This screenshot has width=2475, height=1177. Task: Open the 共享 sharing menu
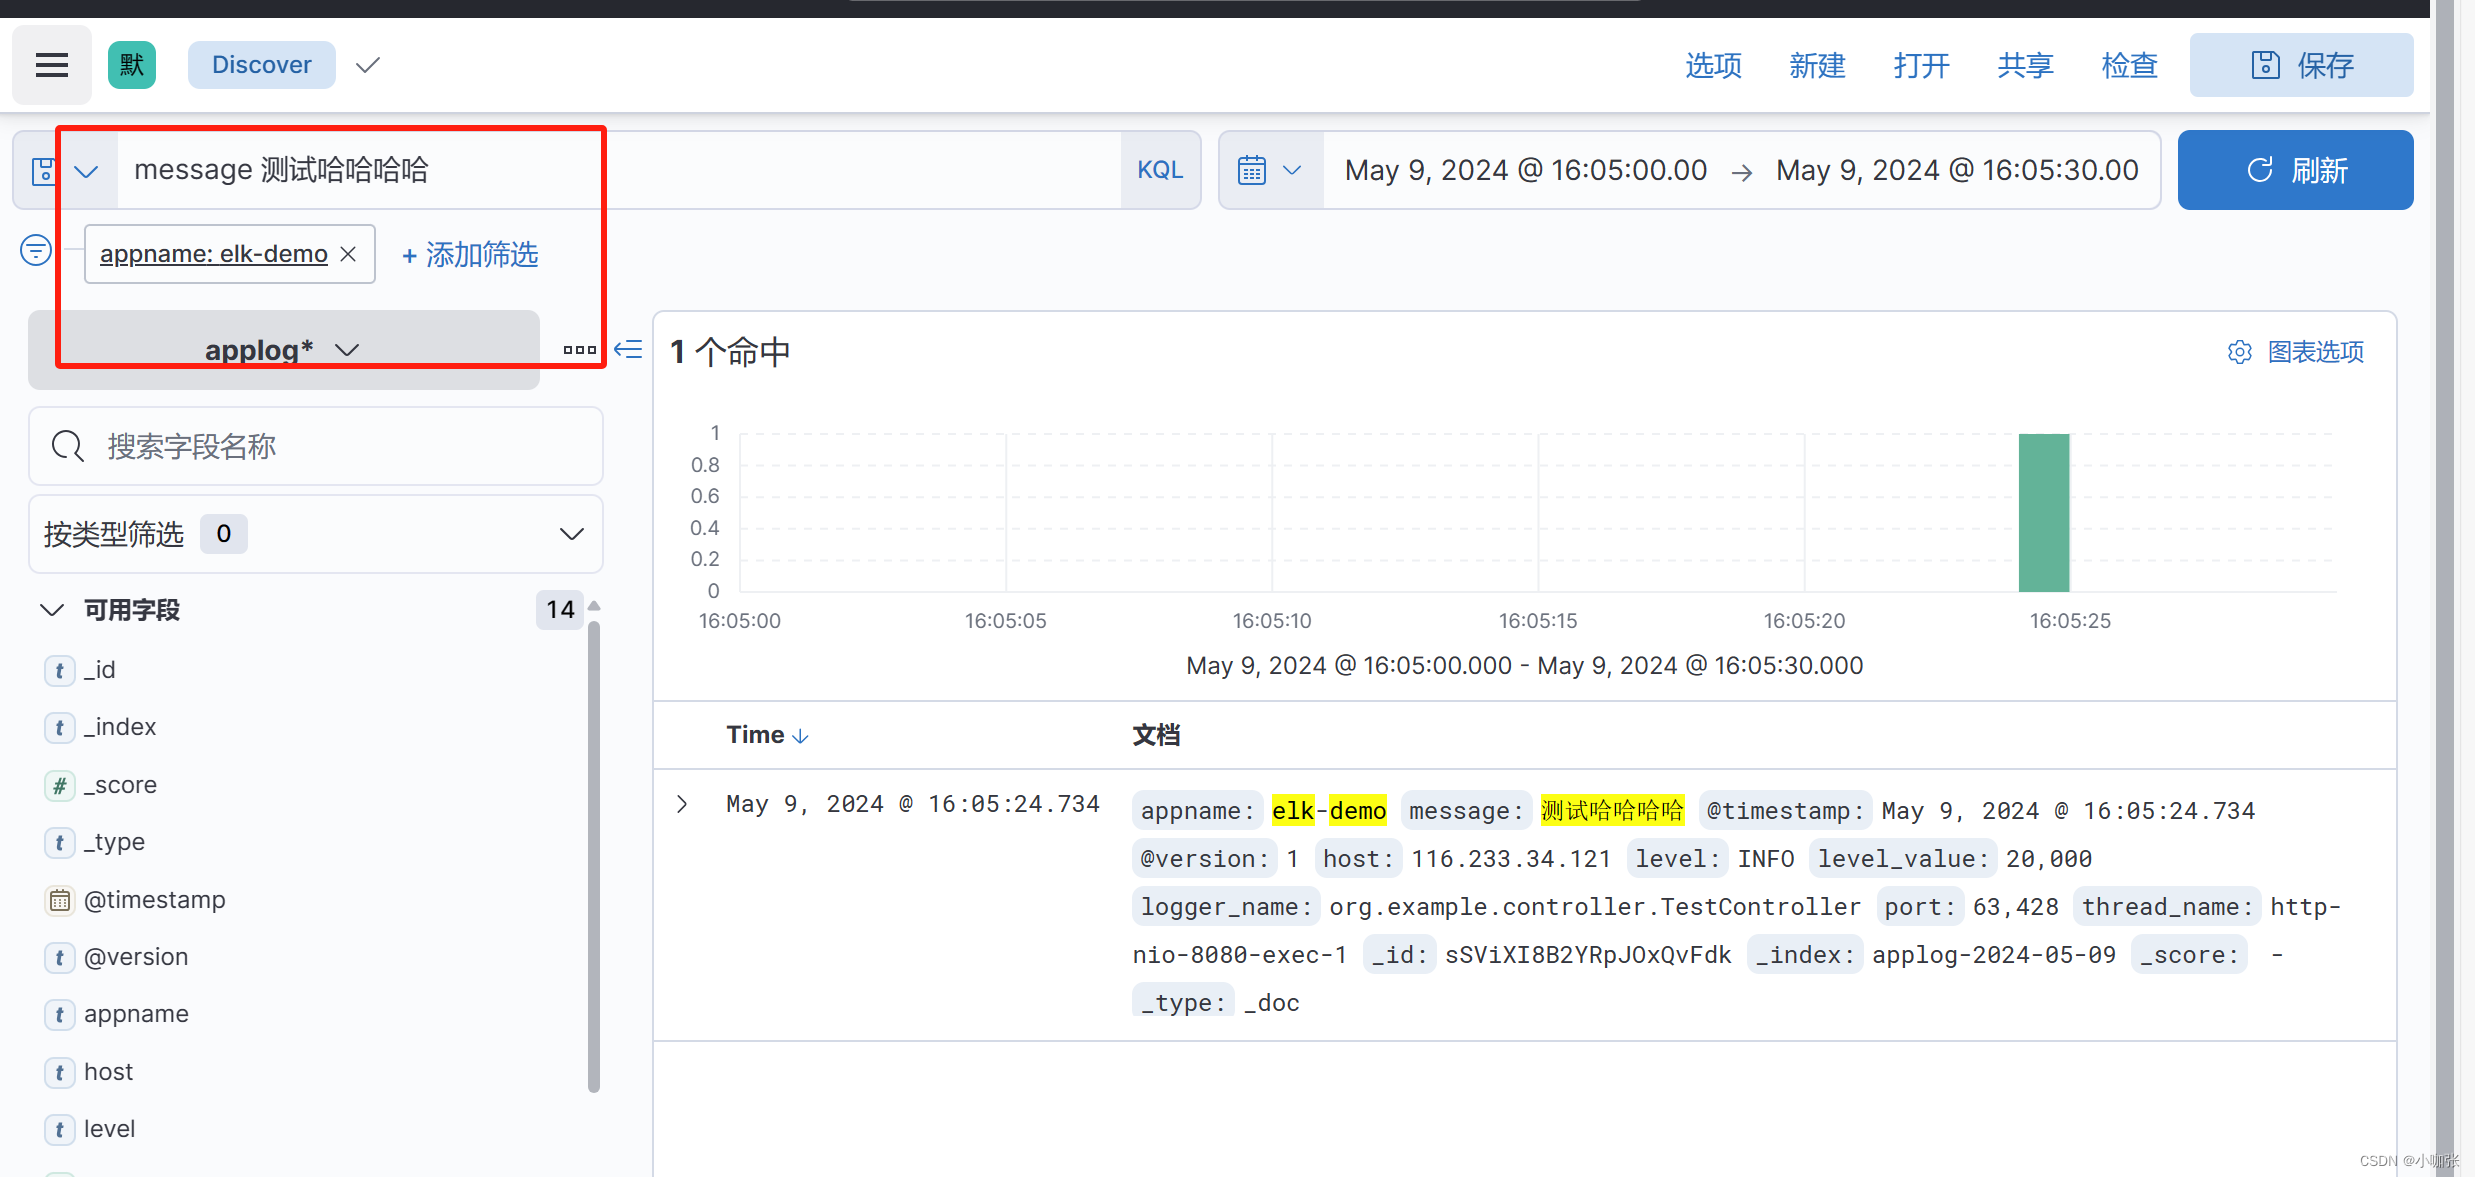2023,64
